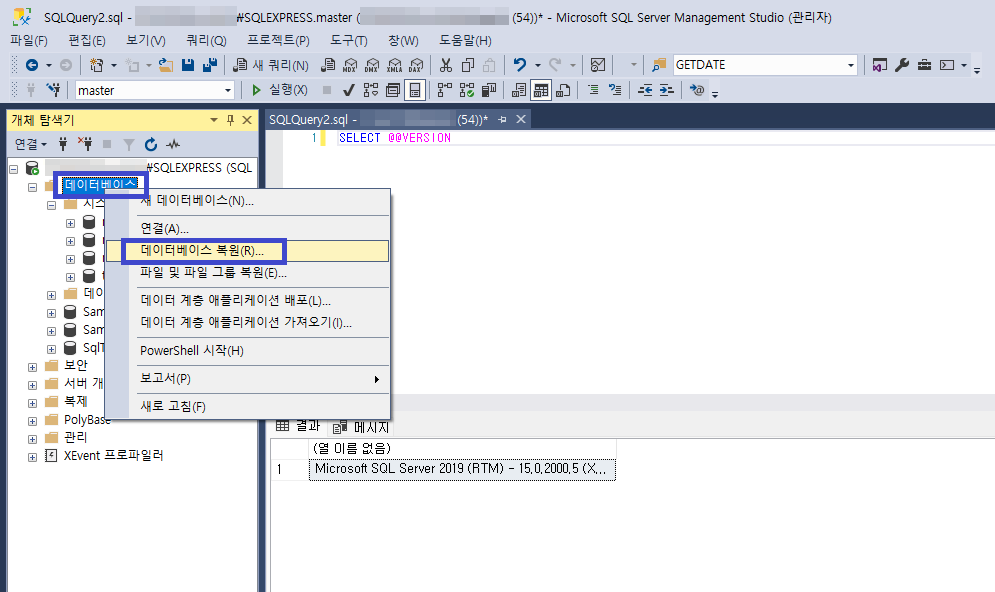Screen dimensions: 995x592
Task: Click the Copy icon in toolbar
Action: tap(468, 65)
